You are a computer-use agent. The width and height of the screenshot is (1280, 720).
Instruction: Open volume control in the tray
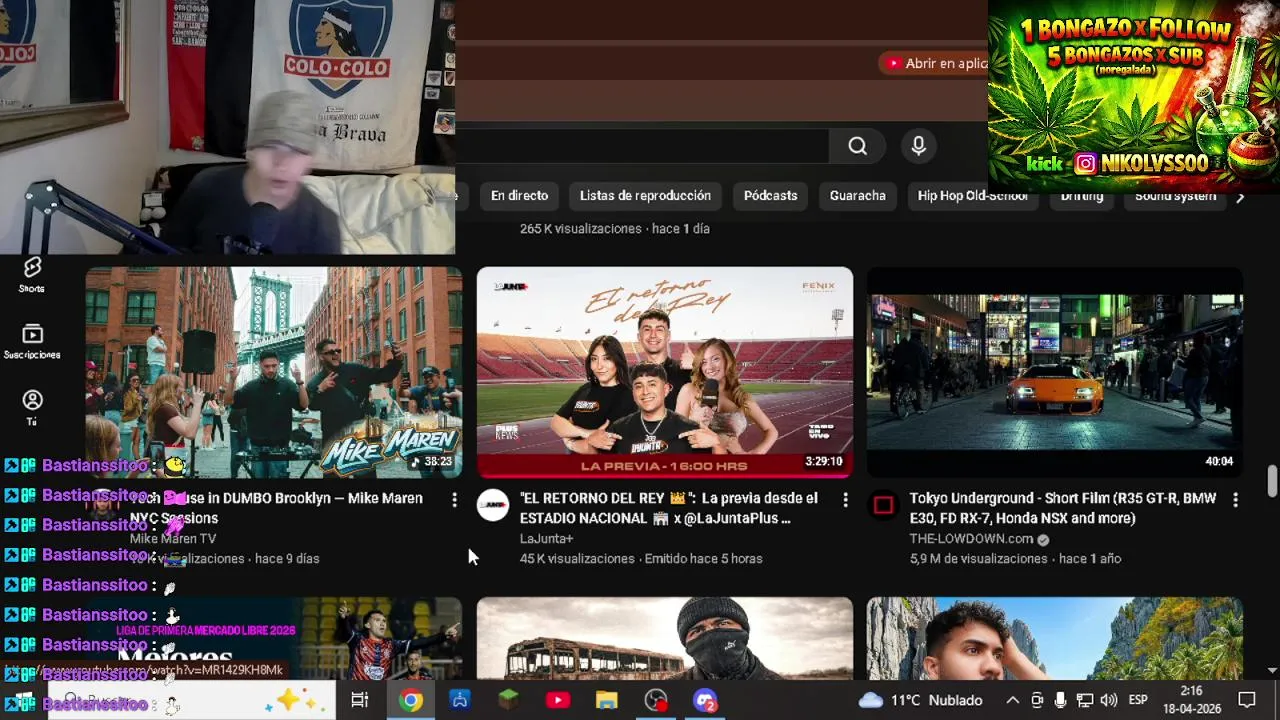point(1109,700)
